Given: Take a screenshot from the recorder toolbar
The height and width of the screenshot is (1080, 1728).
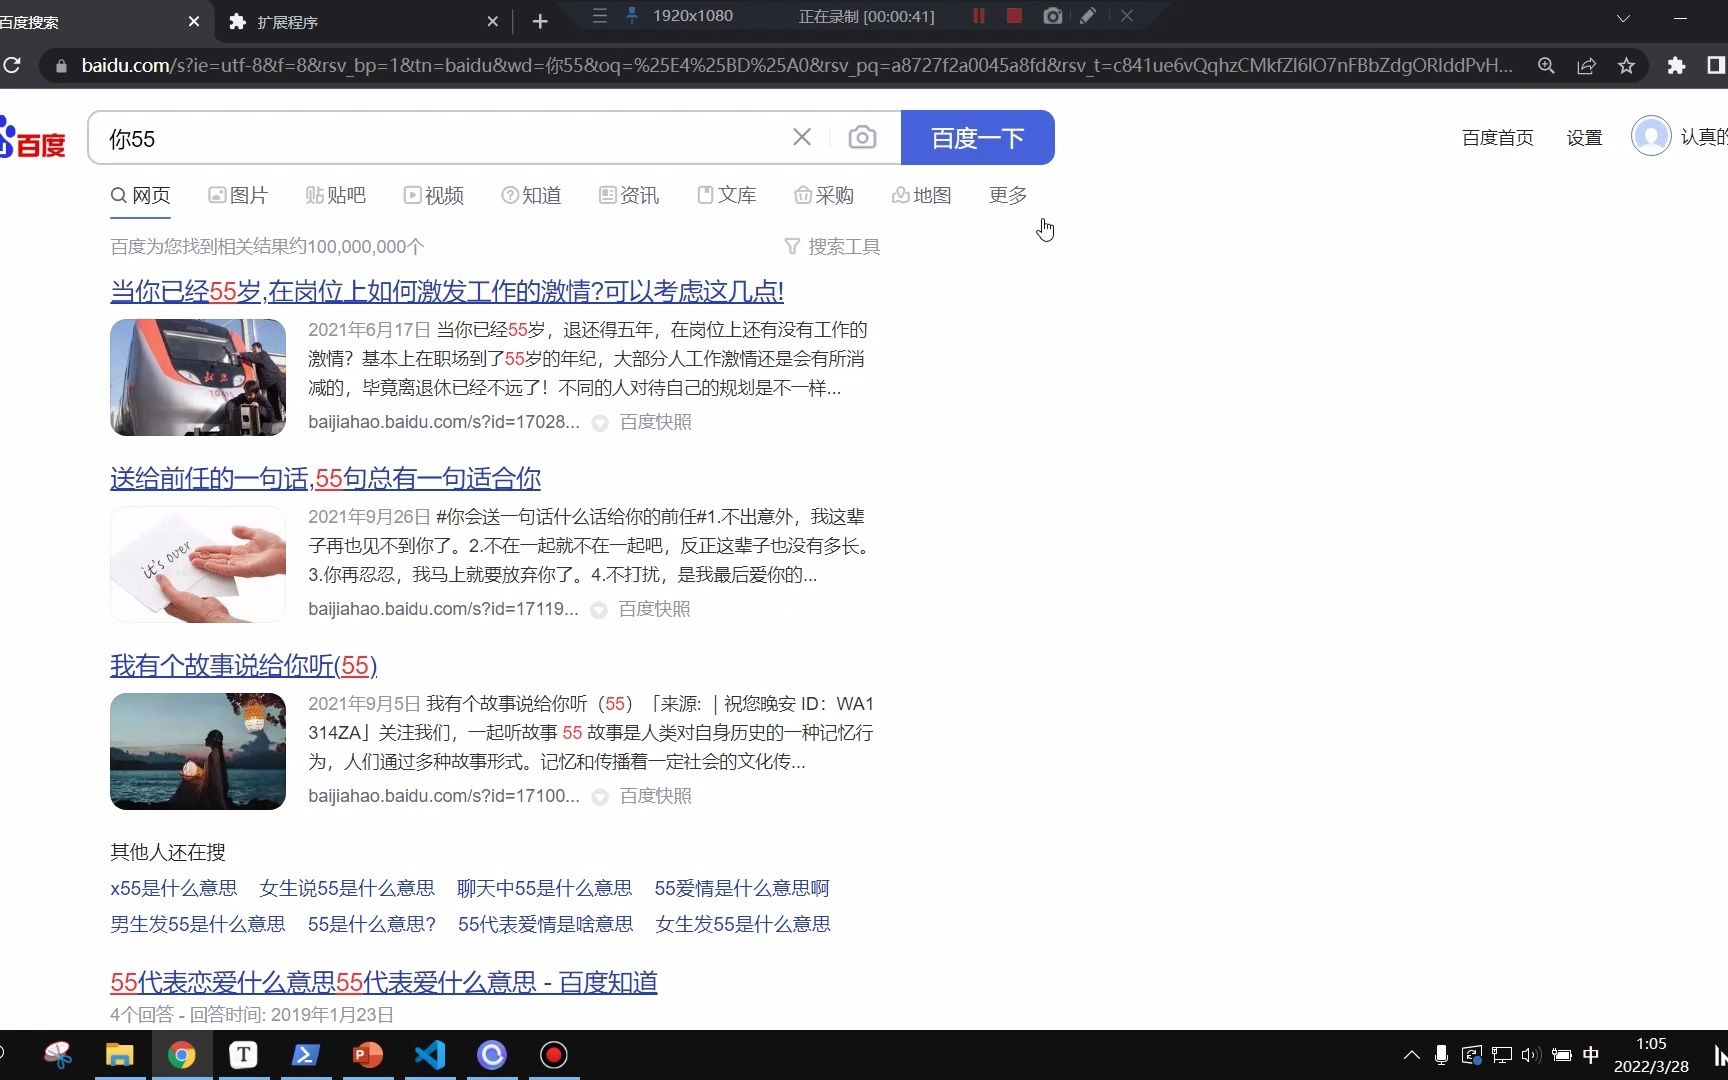Looking at the screenshot, I should [1052, 16].
